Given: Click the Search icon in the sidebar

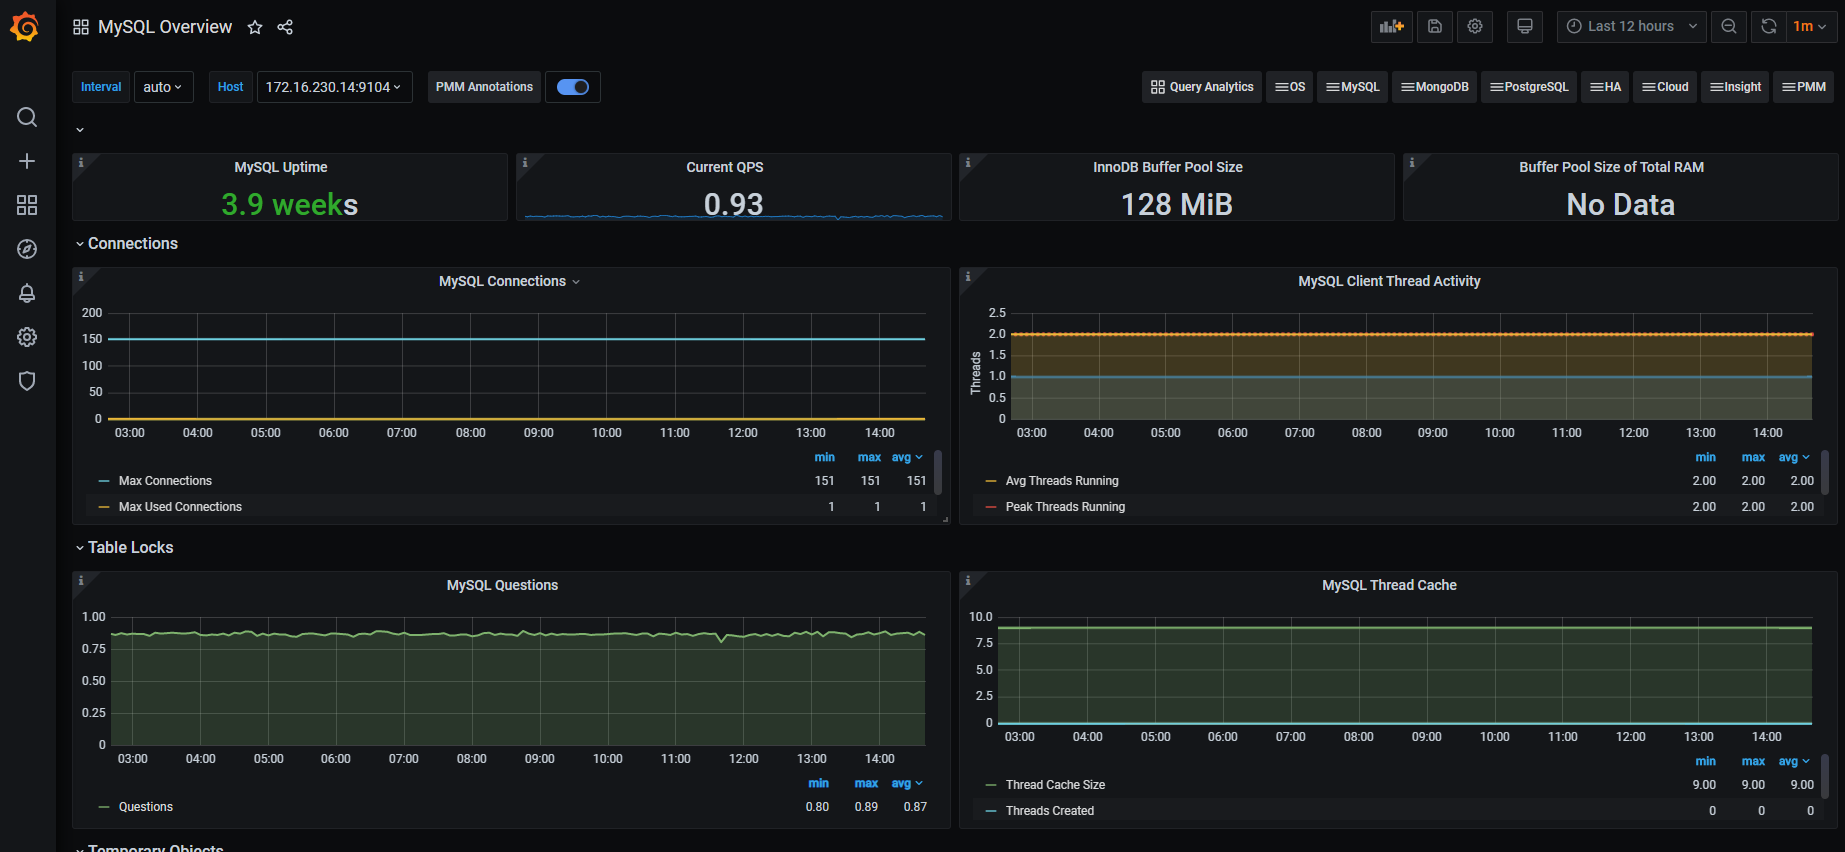Looking at the screenshot, I should click(x=27, y=117).
